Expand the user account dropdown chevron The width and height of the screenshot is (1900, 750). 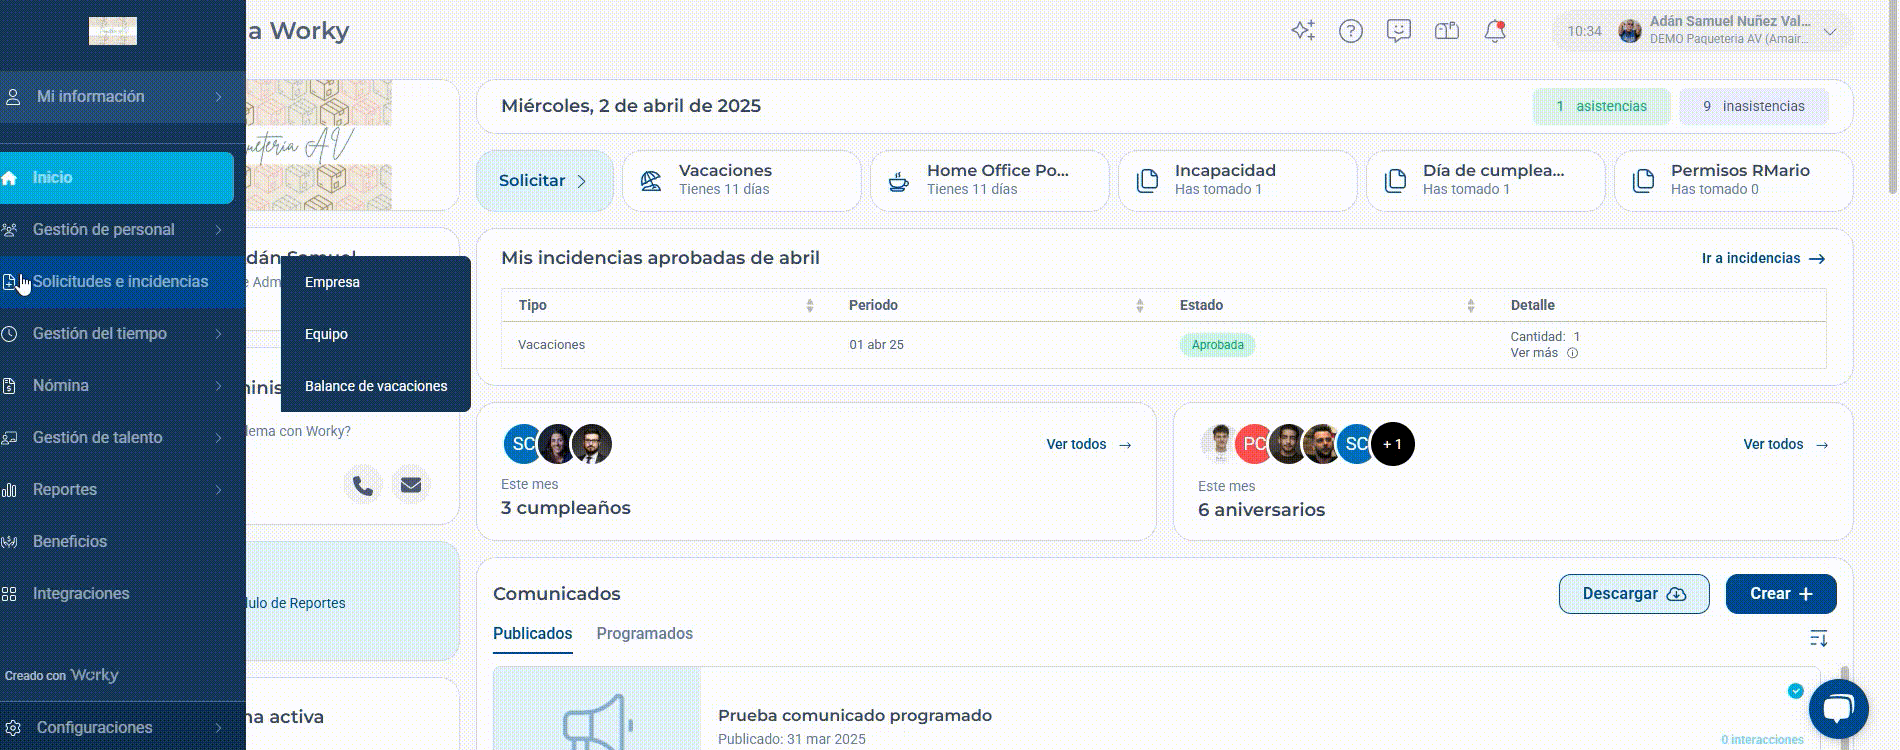point(1830,32)
